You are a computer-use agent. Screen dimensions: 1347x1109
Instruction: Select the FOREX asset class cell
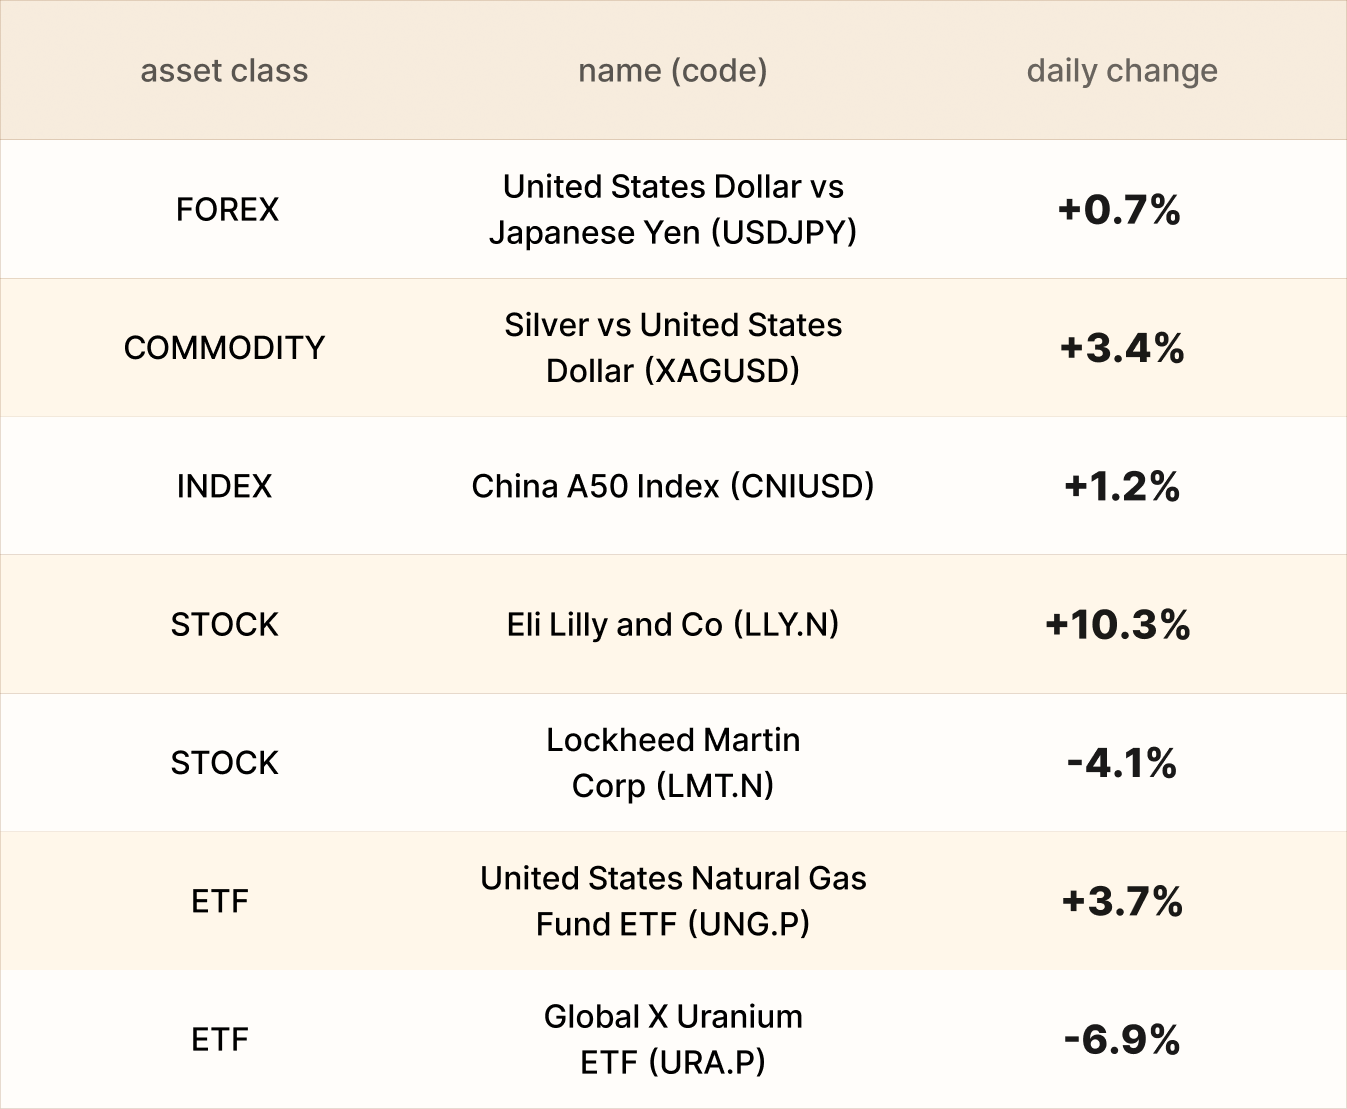[227, 209]
